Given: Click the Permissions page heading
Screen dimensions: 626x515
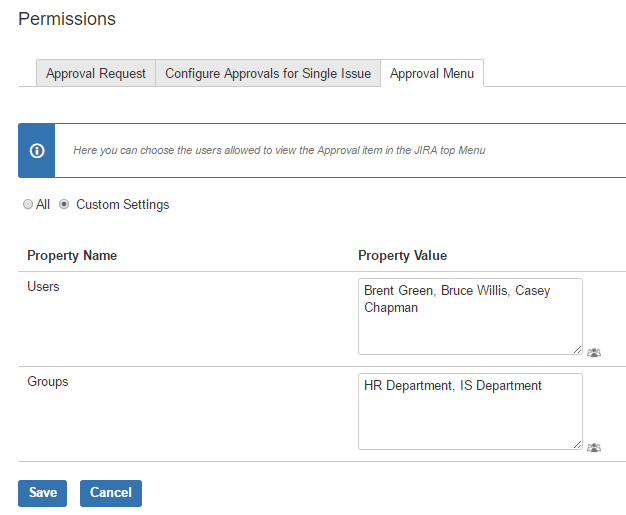Looking at the screenshot, I should 67,19.
